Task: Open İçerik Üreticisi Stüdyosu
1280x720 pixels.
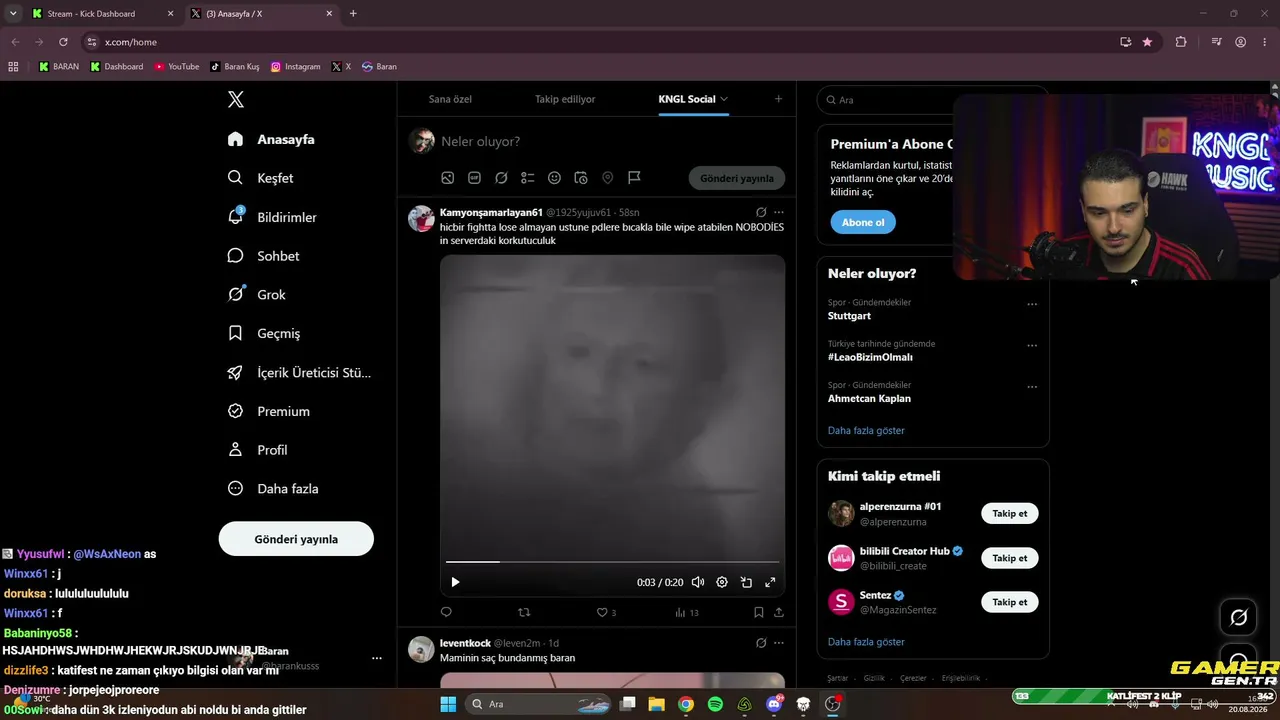Action: 299,372
